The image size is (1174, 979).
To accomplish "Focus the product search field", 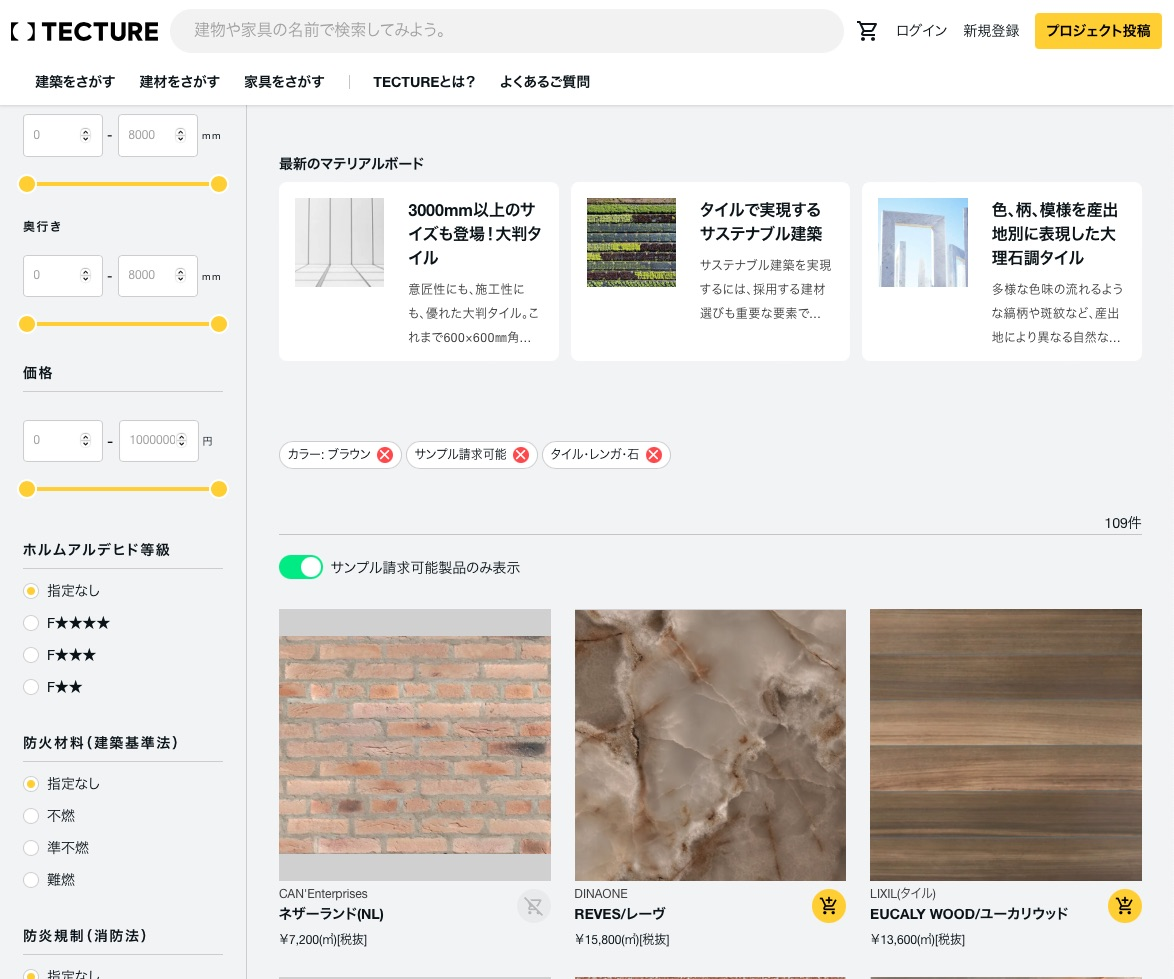I will pos(506,31).
